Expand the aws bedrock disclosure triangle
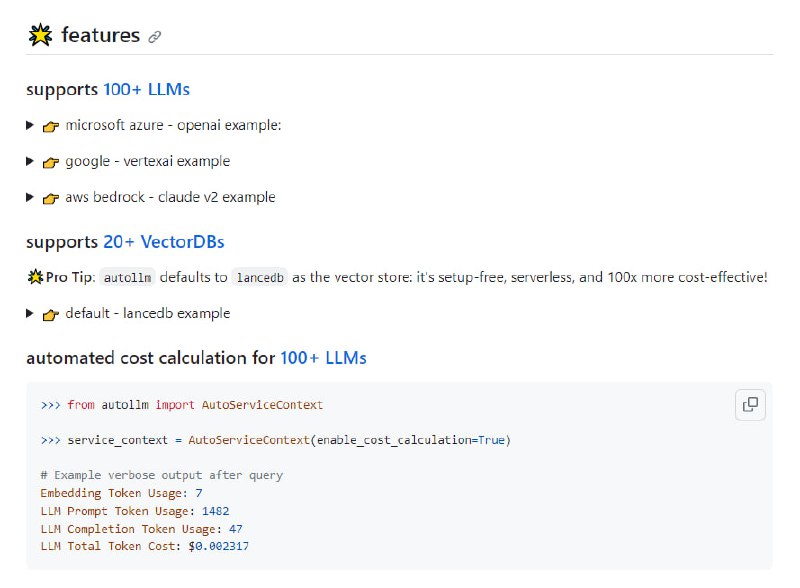Screen dimensions: 800x588 coord(31,197)
